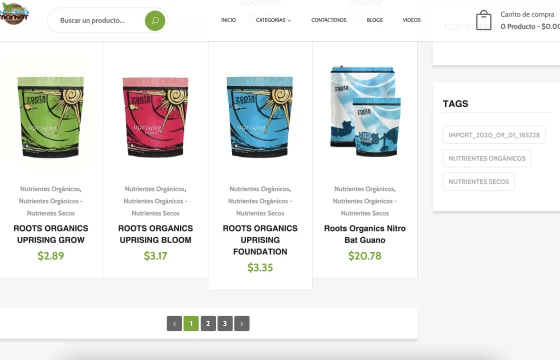Select page 3 in pagination
The height and width of the screenshot is (360, 560).
(x=225, y=324)
